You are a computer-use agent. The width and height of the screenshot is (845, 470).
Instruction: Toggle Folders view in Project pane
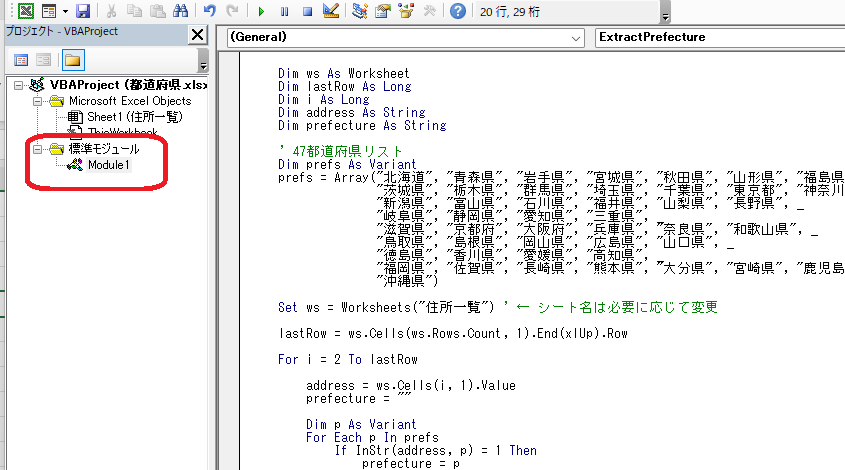click(73, 59)
